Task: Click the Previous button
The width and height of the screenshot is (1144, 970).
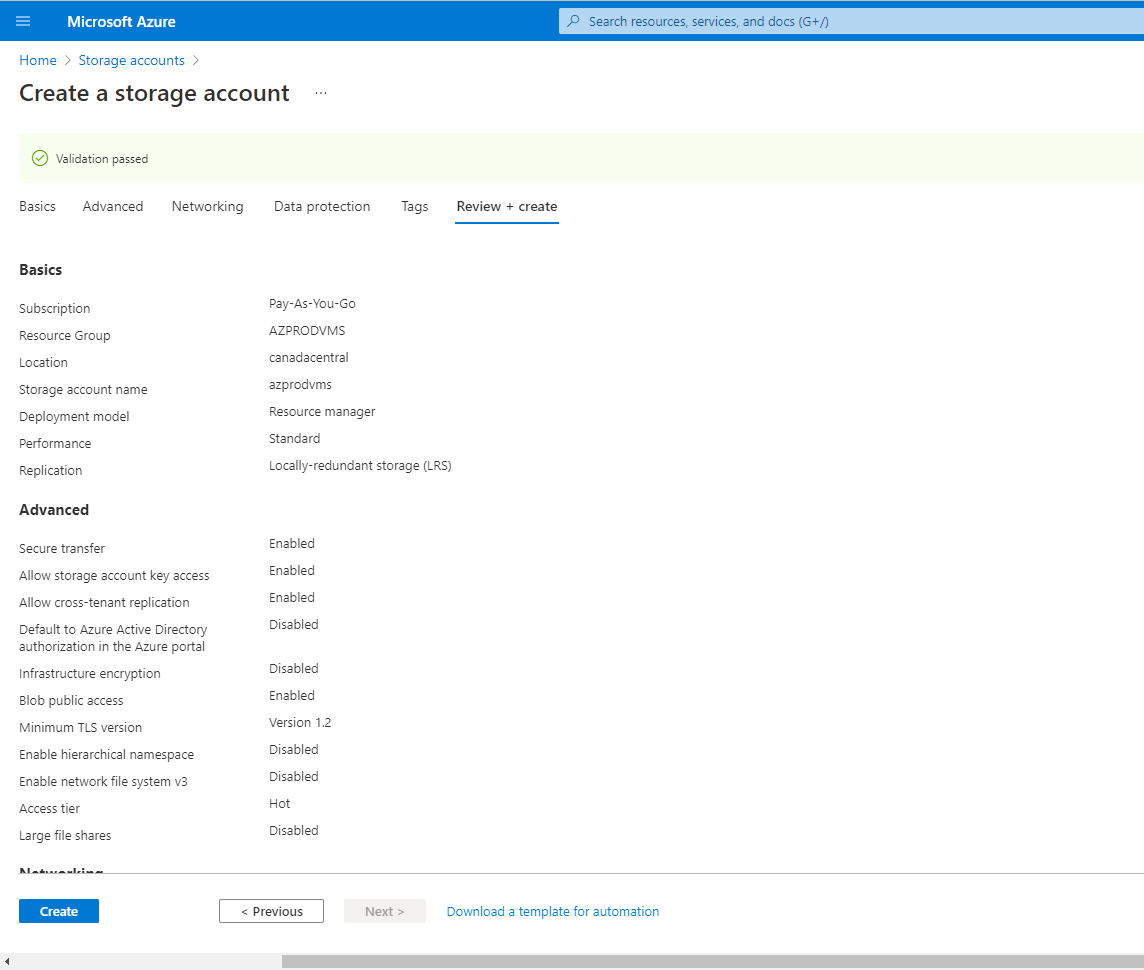Action: 271,911
